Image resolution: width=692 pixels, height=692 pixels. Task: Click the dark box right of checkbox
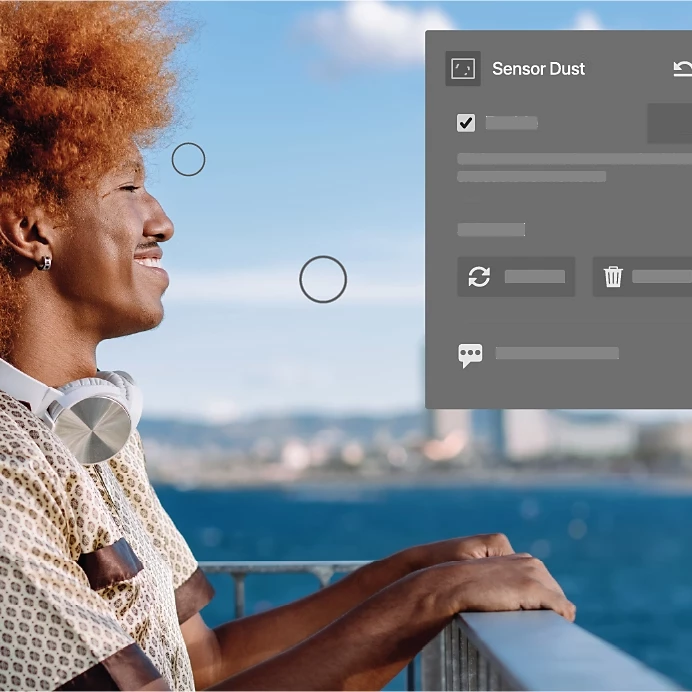[669, 123]
